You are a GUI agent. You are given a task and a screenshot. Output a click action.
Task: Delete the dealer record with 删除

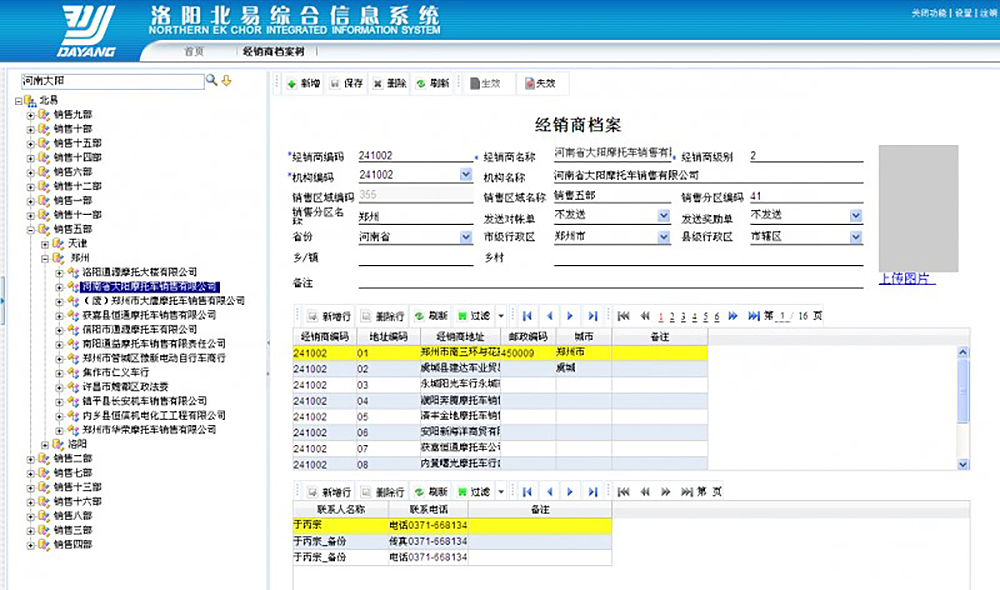(390, 84)
